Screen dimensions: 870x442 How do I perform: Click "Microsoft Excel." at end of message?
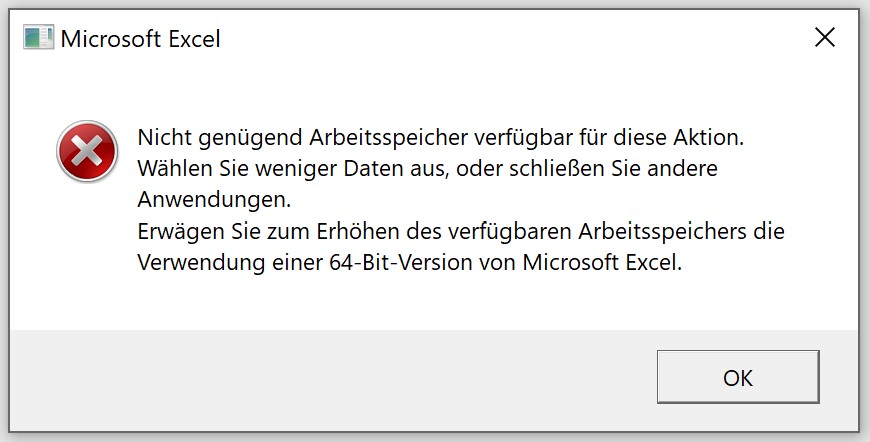tap(602, 262)
